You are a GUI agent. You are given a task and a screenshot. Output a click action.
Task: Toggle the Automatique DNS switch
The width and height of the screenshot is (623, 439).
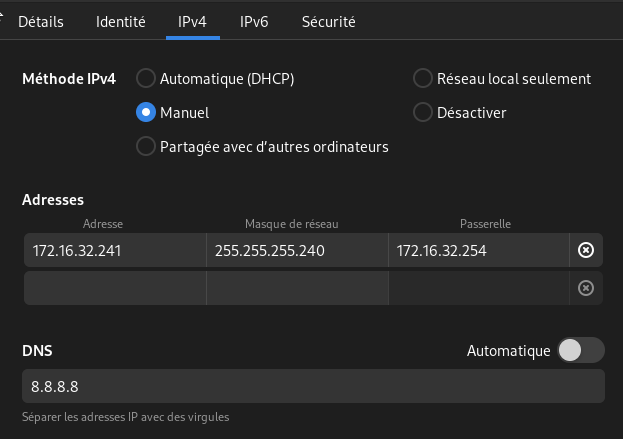coord(581,350)
